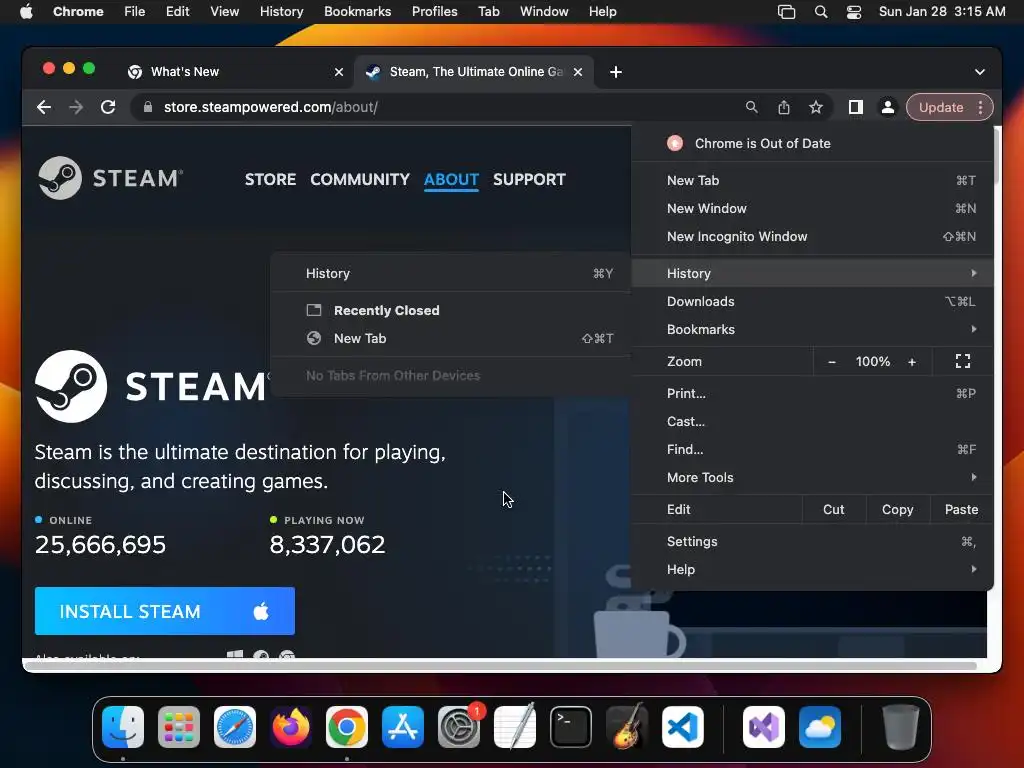Open System Settings from the Dock

(458, 727)
